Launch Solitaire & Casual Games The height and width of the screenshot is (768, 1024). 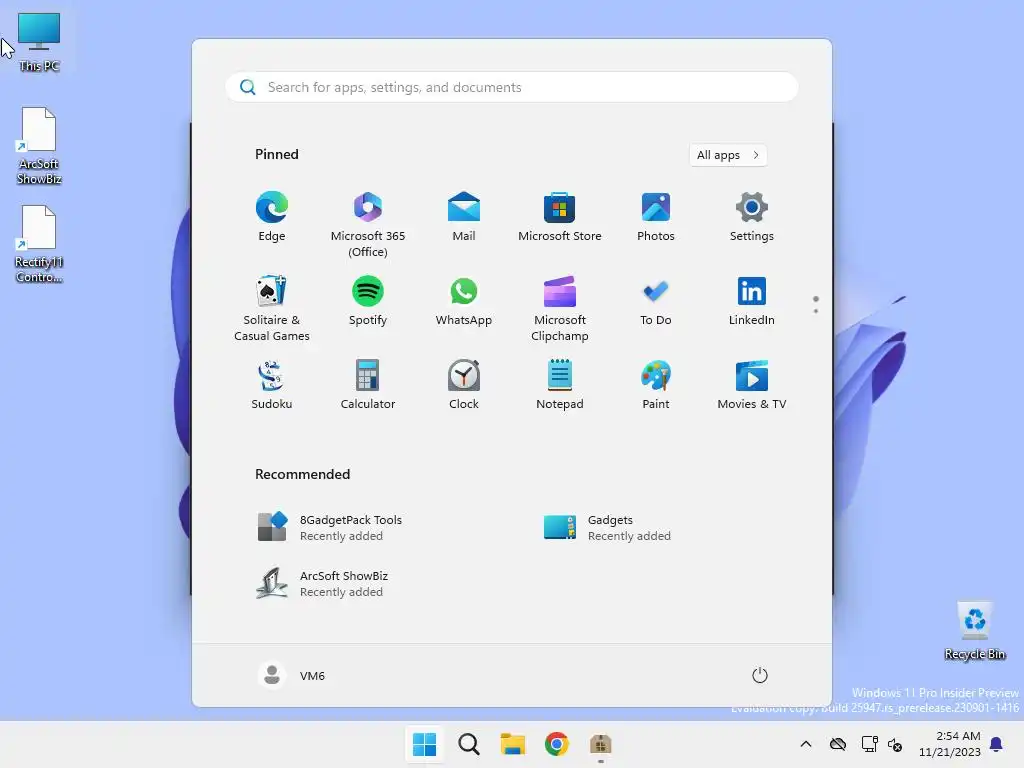pos(272,308)
